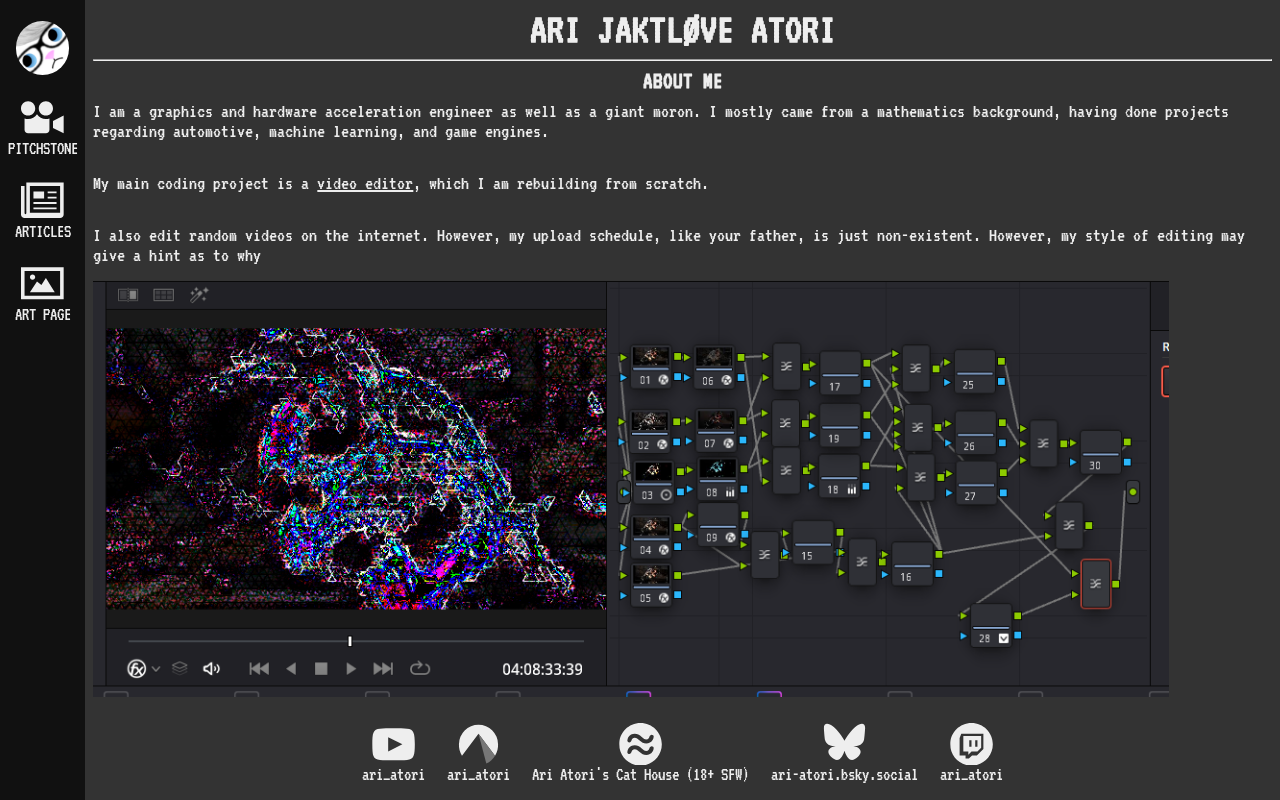Click the 04:08:33:39 timecode in the image
Viewport: 1280px width, 800px height.
[542, 669]
